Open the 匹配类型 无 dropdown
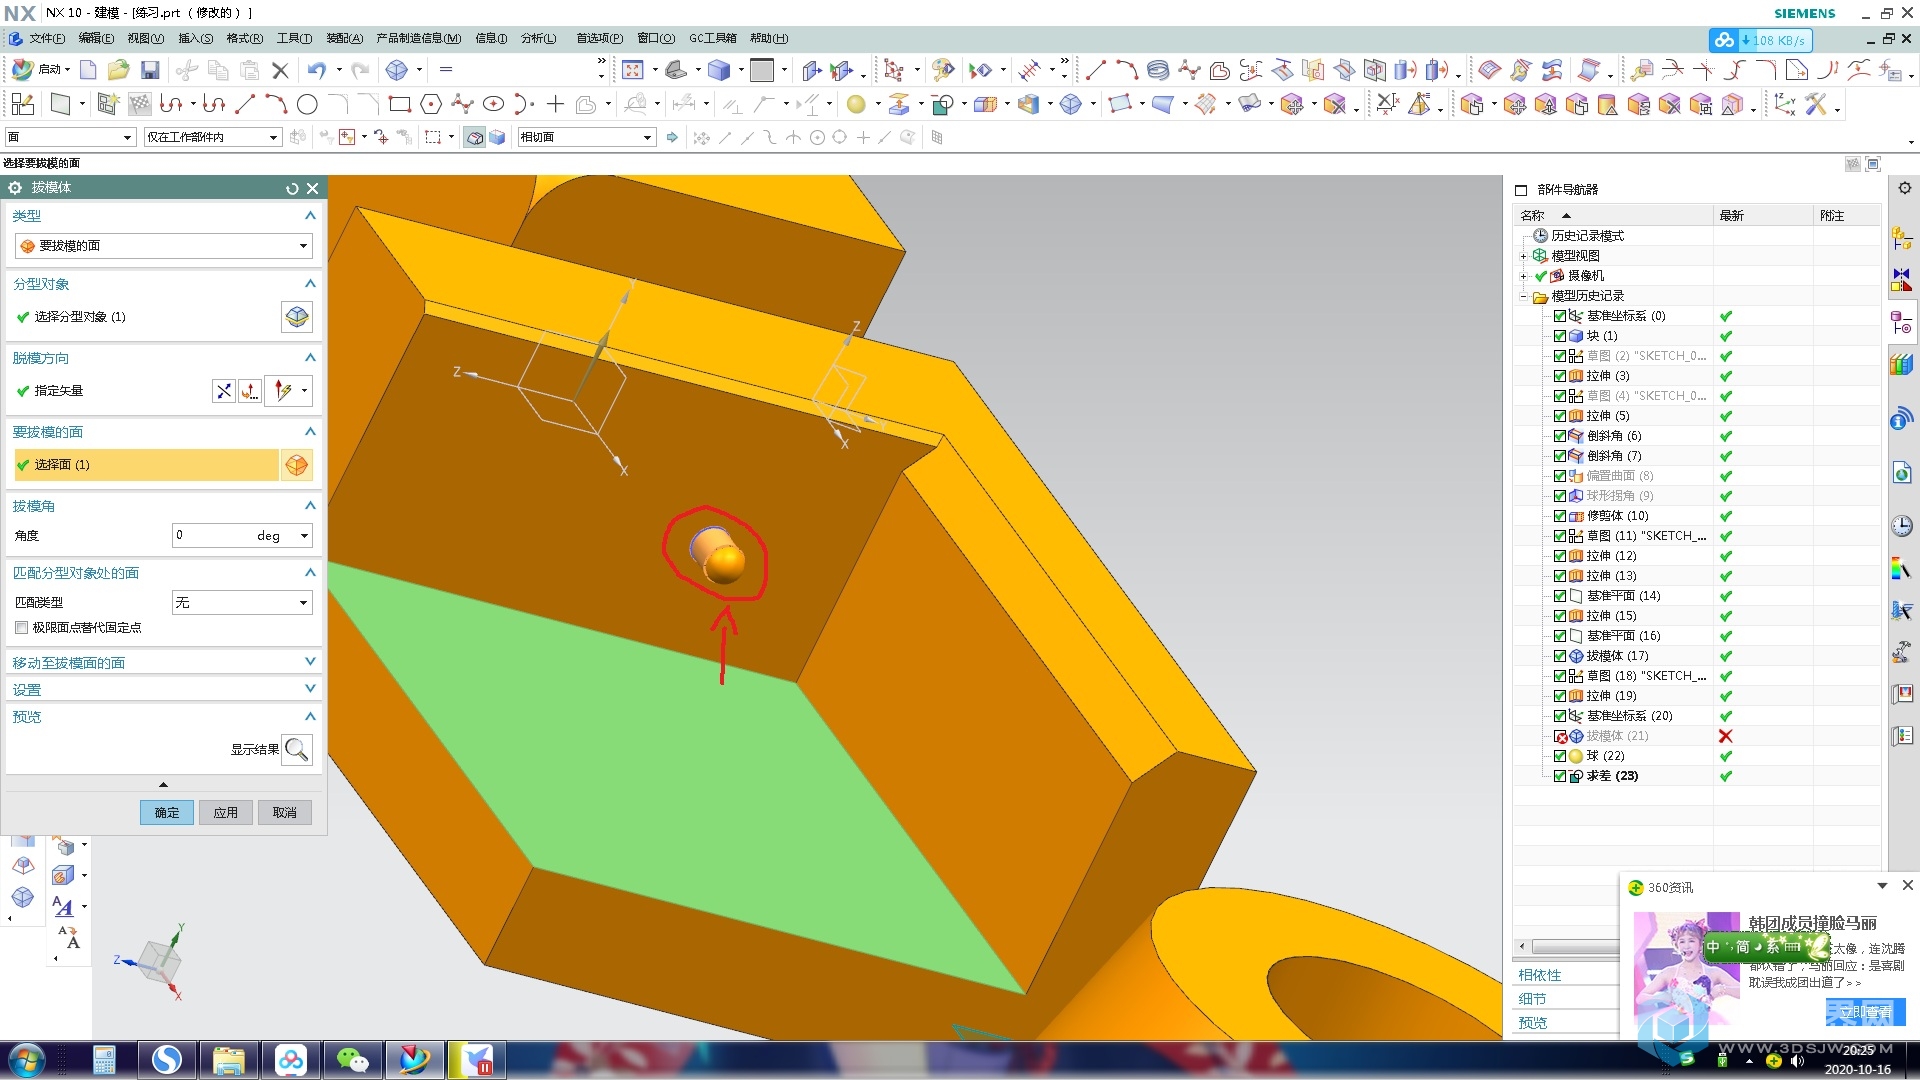The image size is (1920, 1080). (242, 603)
